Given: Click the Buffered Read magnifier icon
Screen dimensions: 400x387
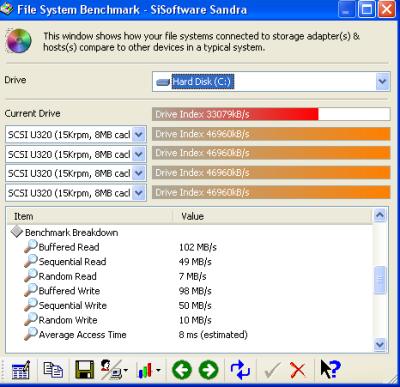Looking at the screenshot, I should point(31,247).
